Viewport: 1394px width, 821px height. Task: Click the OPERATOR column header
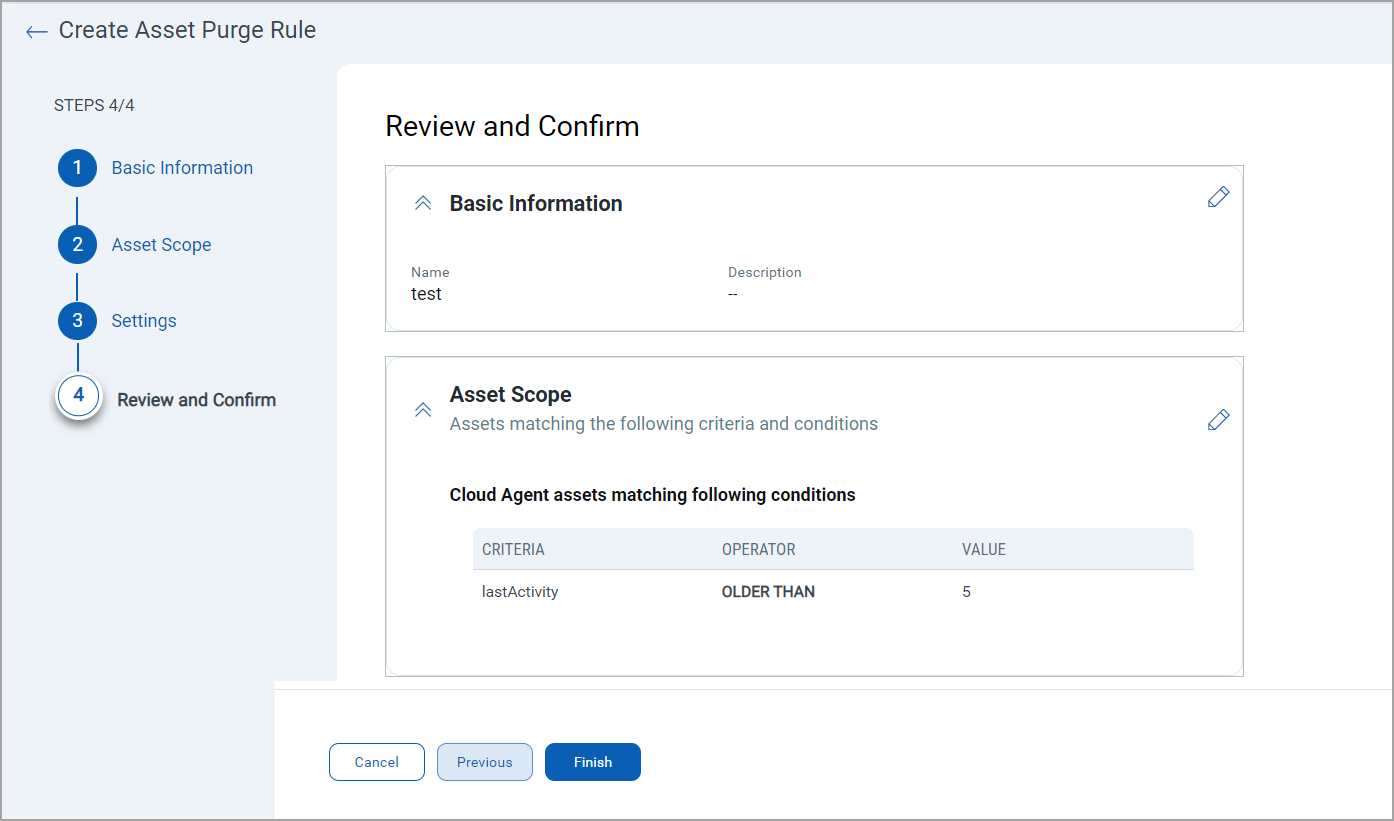point(758,550)
